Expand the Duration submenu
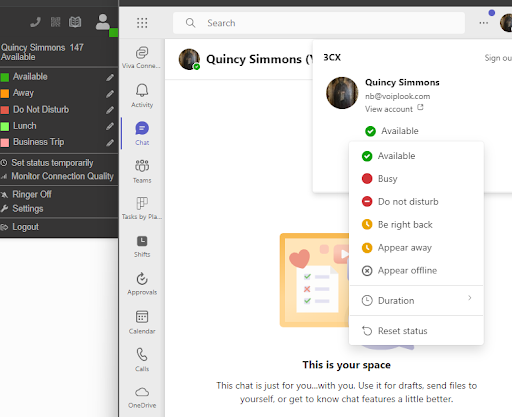The image size is (512, 417). click(416, 300)
